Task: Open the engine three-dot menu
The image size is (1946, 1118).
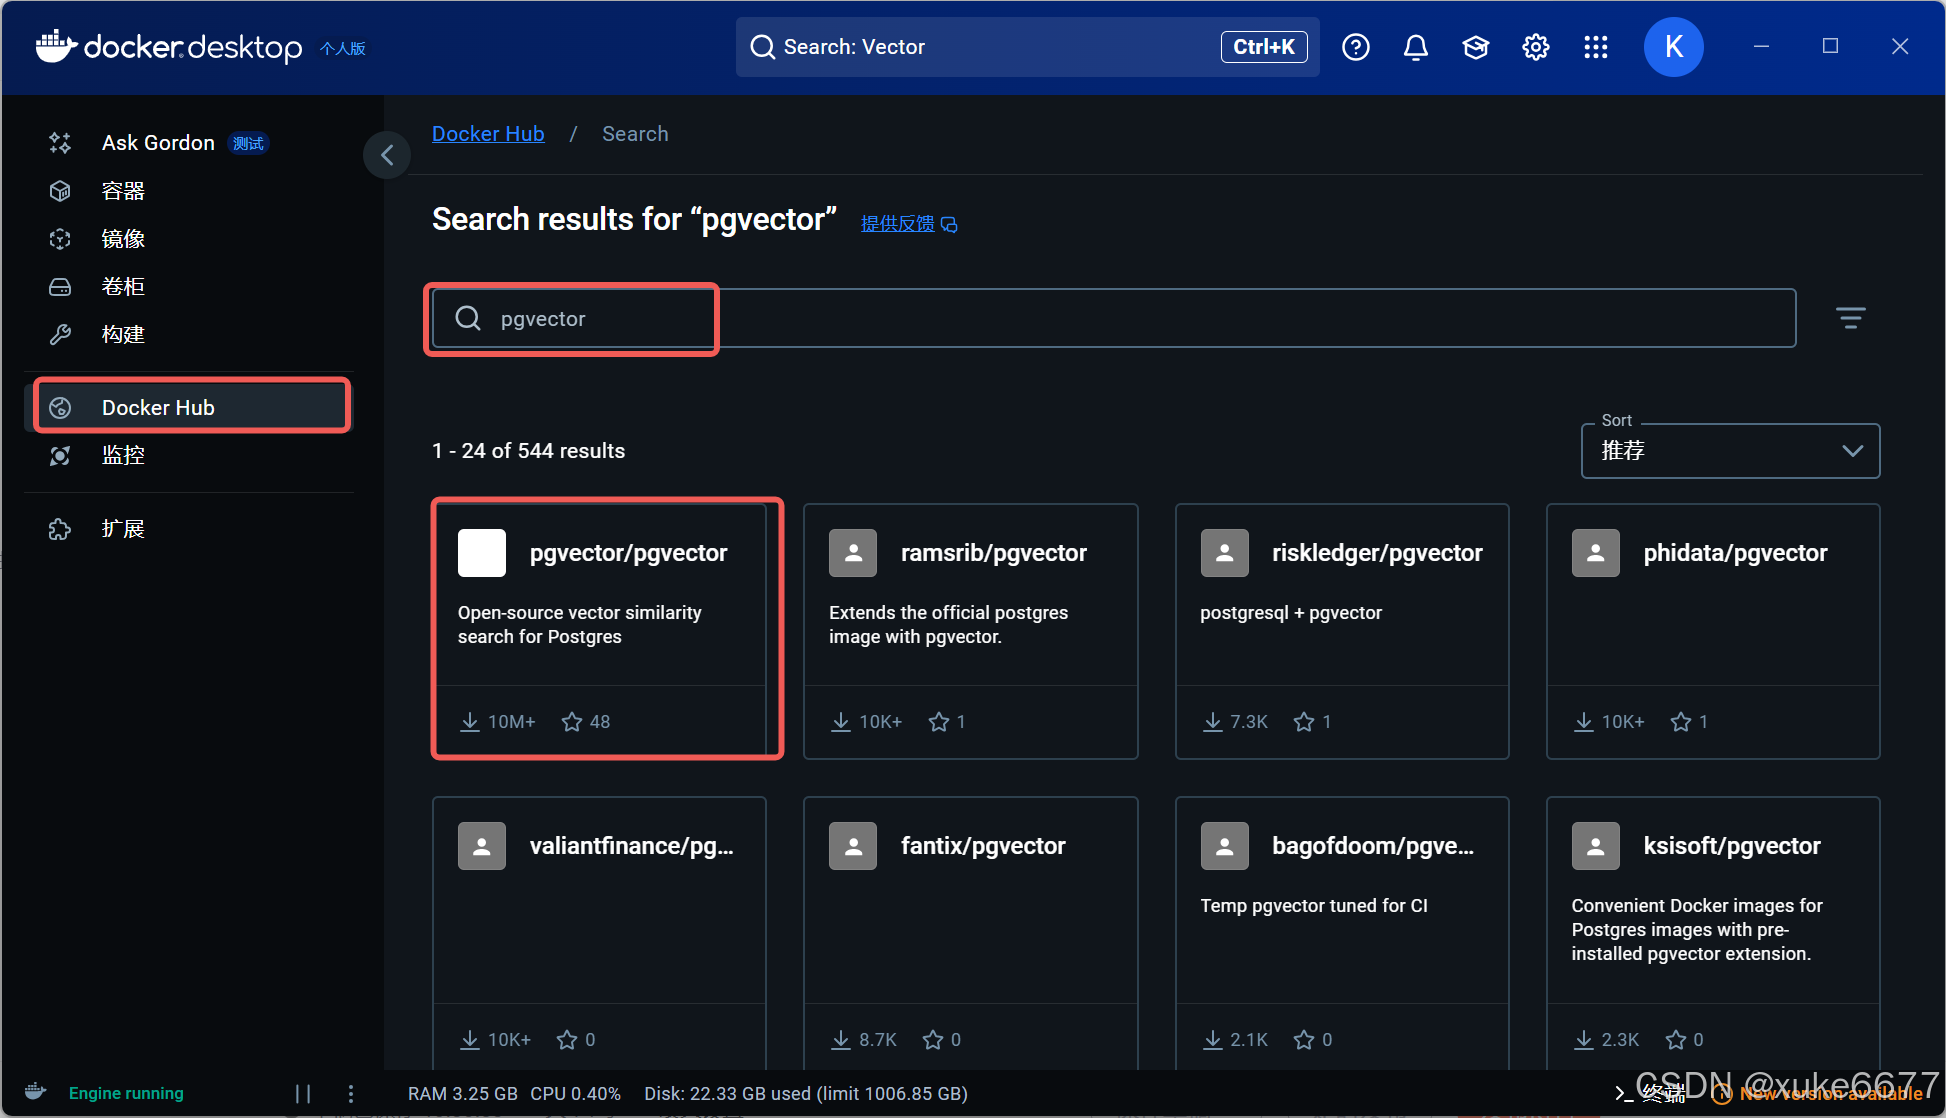Action: [x=350, y=1093]
